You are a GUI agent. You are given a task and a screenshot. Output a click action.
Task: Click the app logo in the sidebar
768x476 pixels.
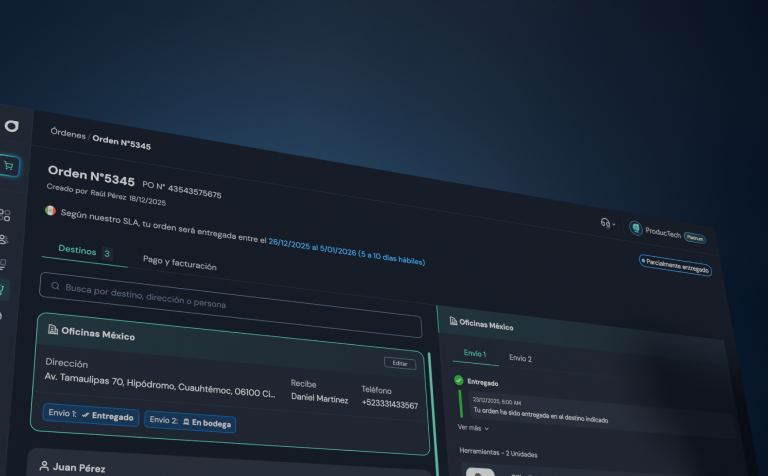[12, 126]
